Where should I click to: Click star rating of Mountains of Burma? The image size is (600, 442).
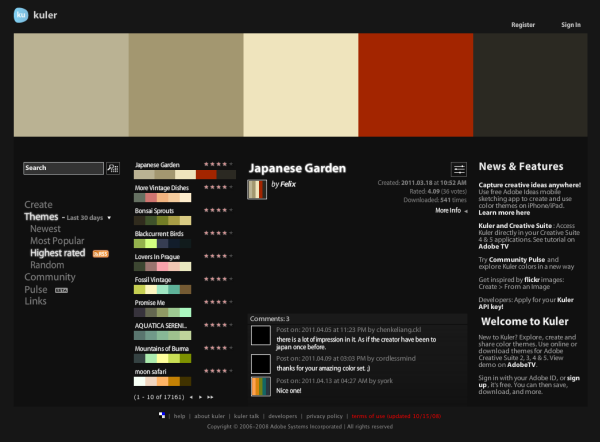coord(218,348)
